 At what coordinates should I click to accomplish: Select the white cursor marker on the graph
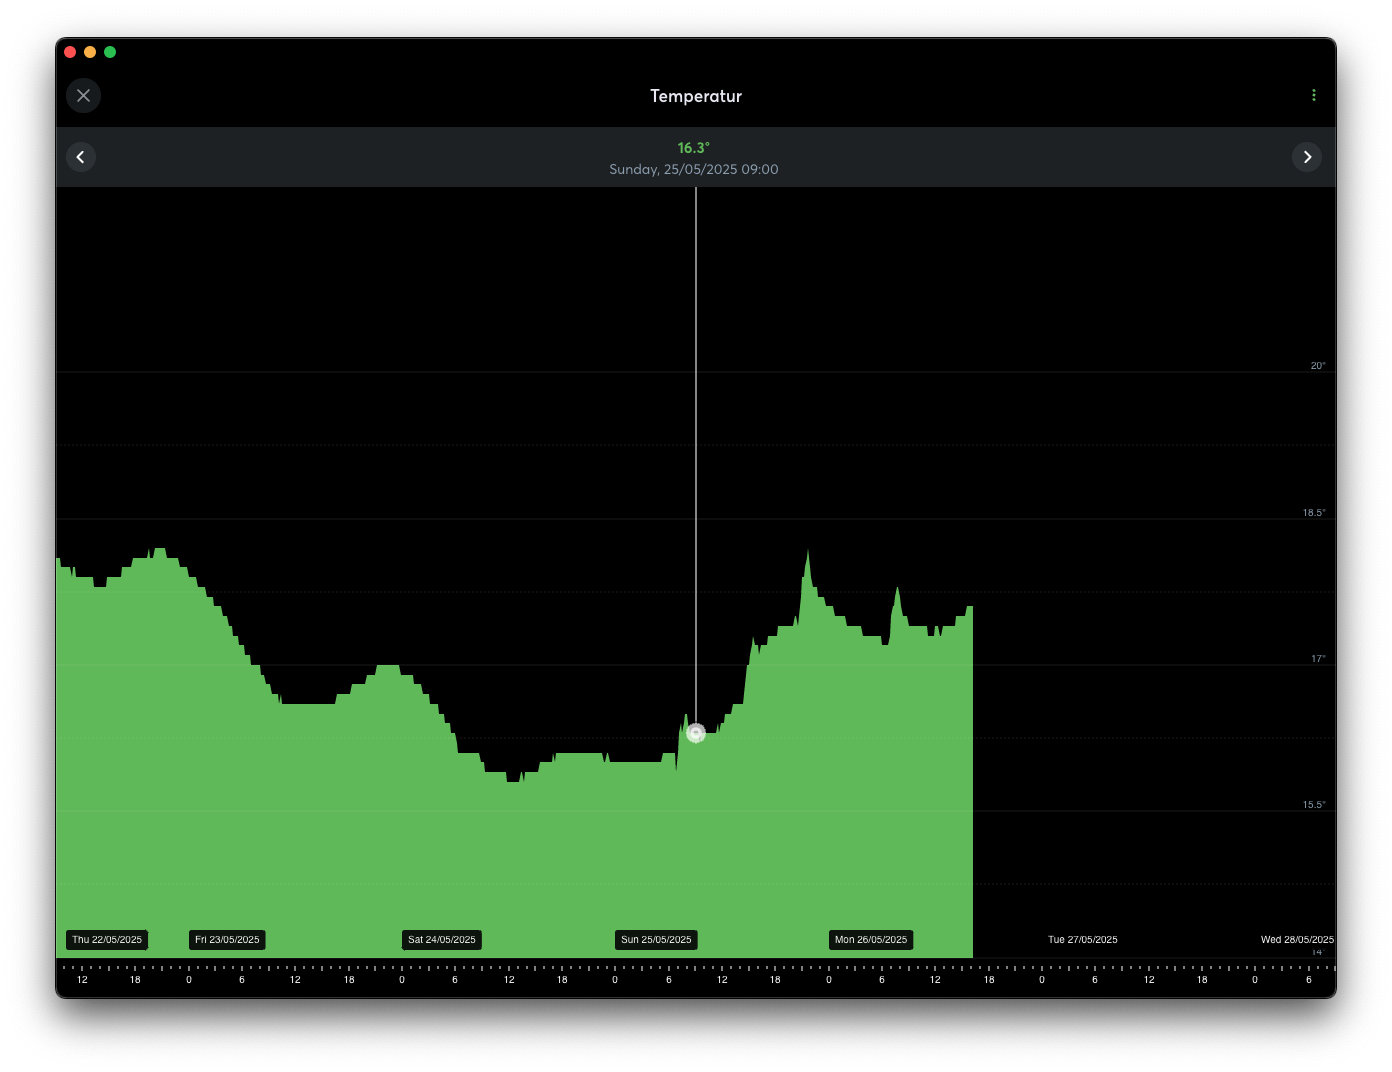(696, 733)
